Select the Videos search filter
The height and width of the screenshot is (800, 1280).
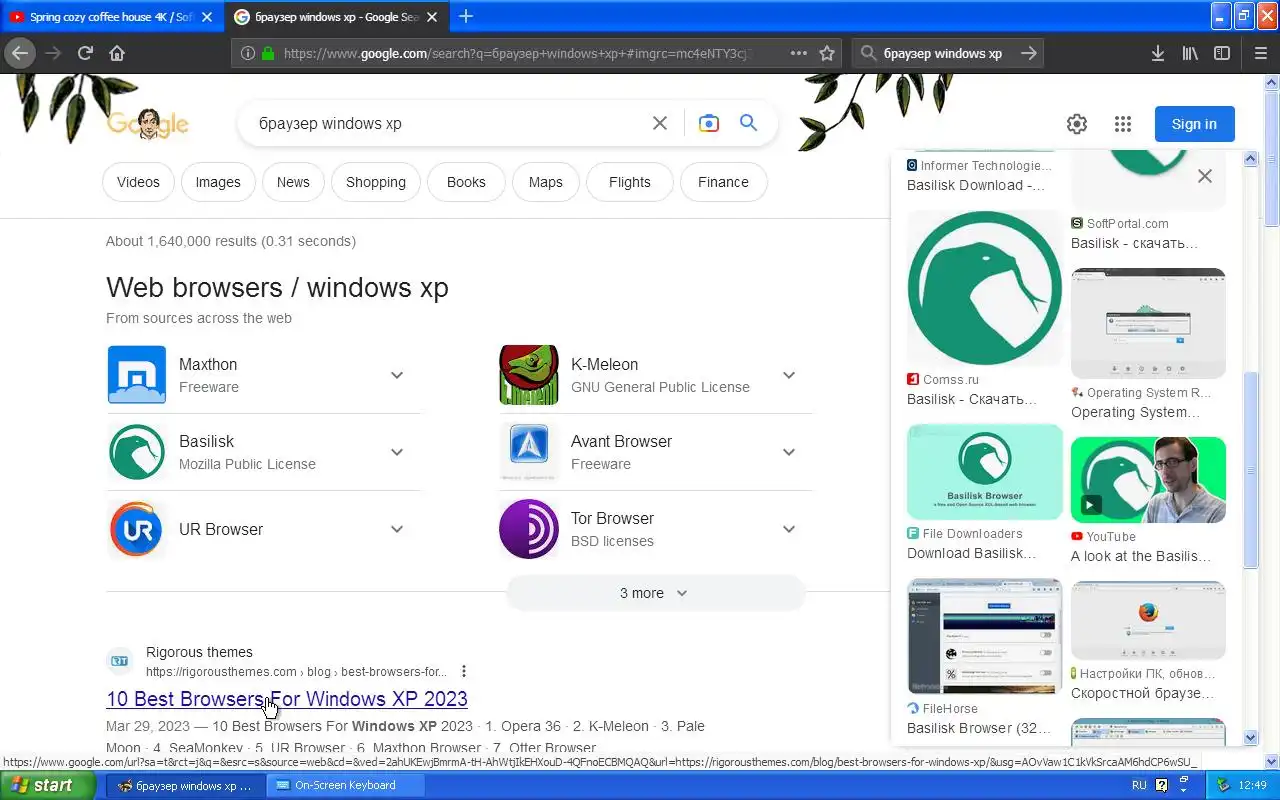pos(138,182)
